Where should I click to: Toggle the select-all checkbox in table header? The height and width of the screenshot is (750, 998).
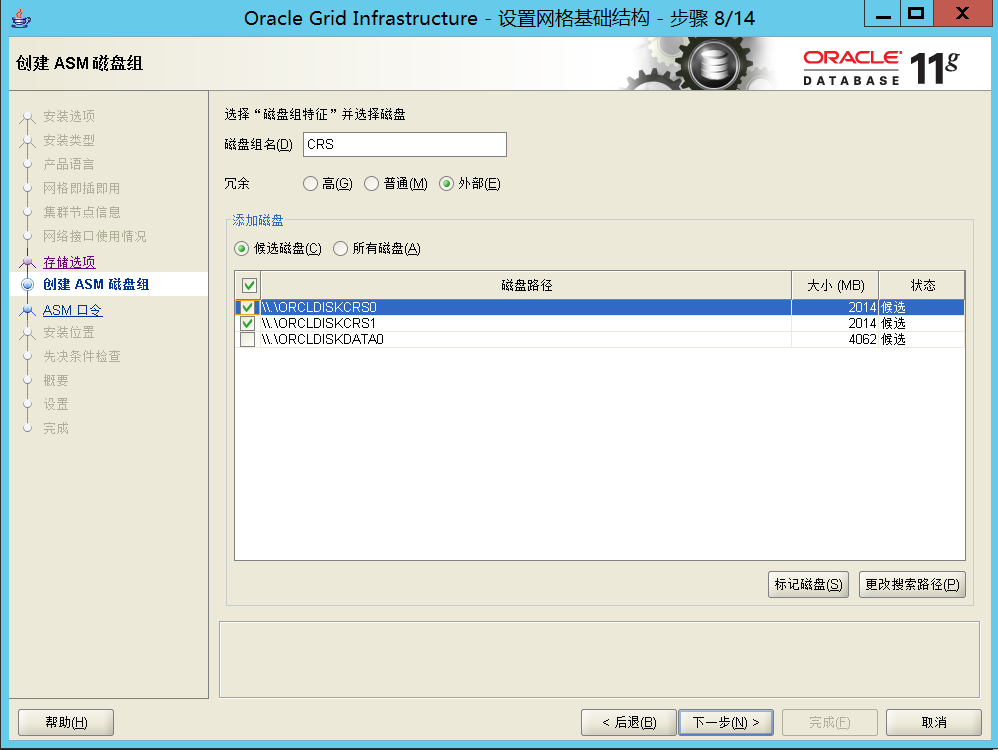249,285
